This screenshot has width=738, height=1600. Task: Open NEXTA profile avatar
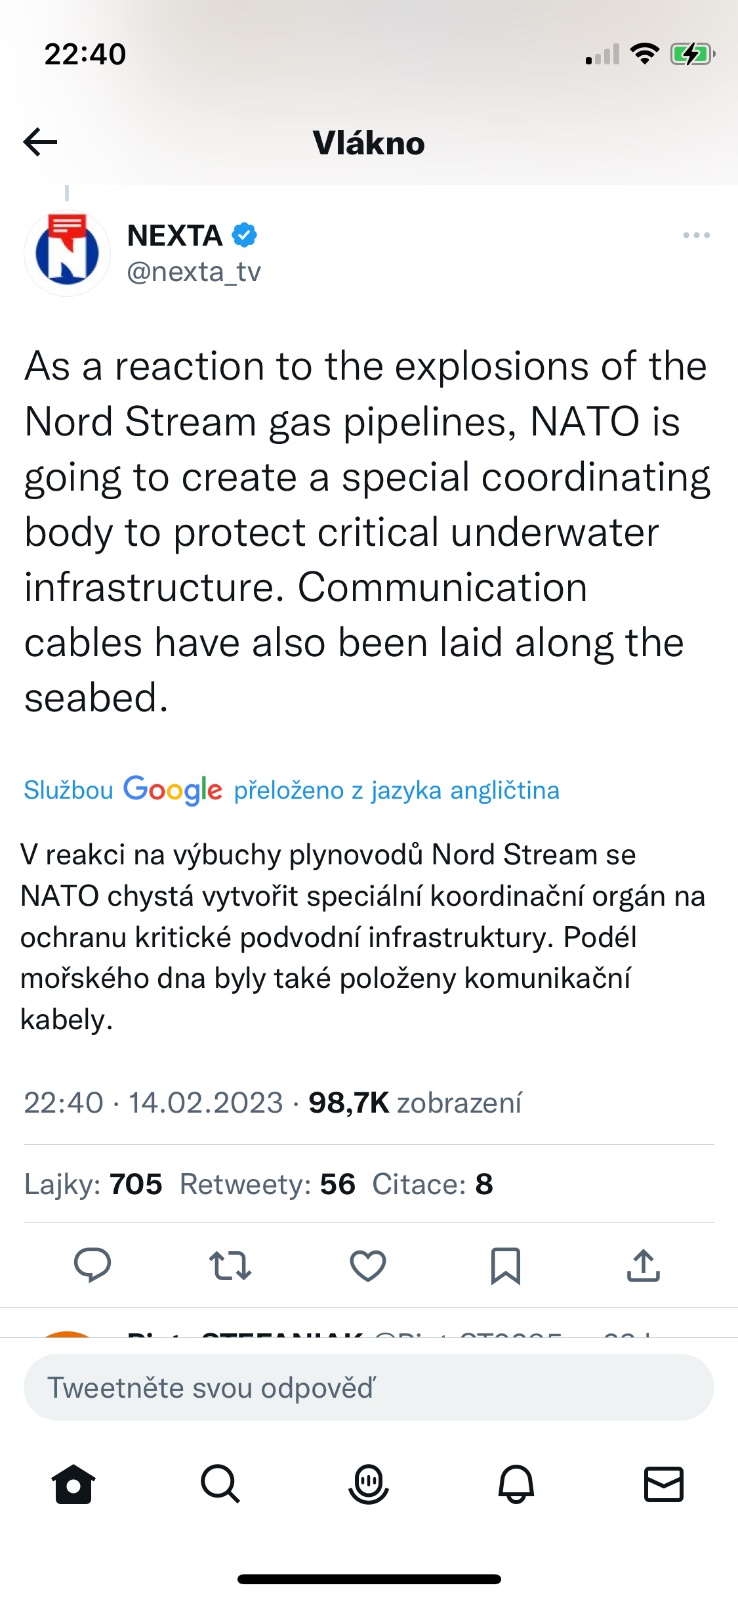coord(67,254)
